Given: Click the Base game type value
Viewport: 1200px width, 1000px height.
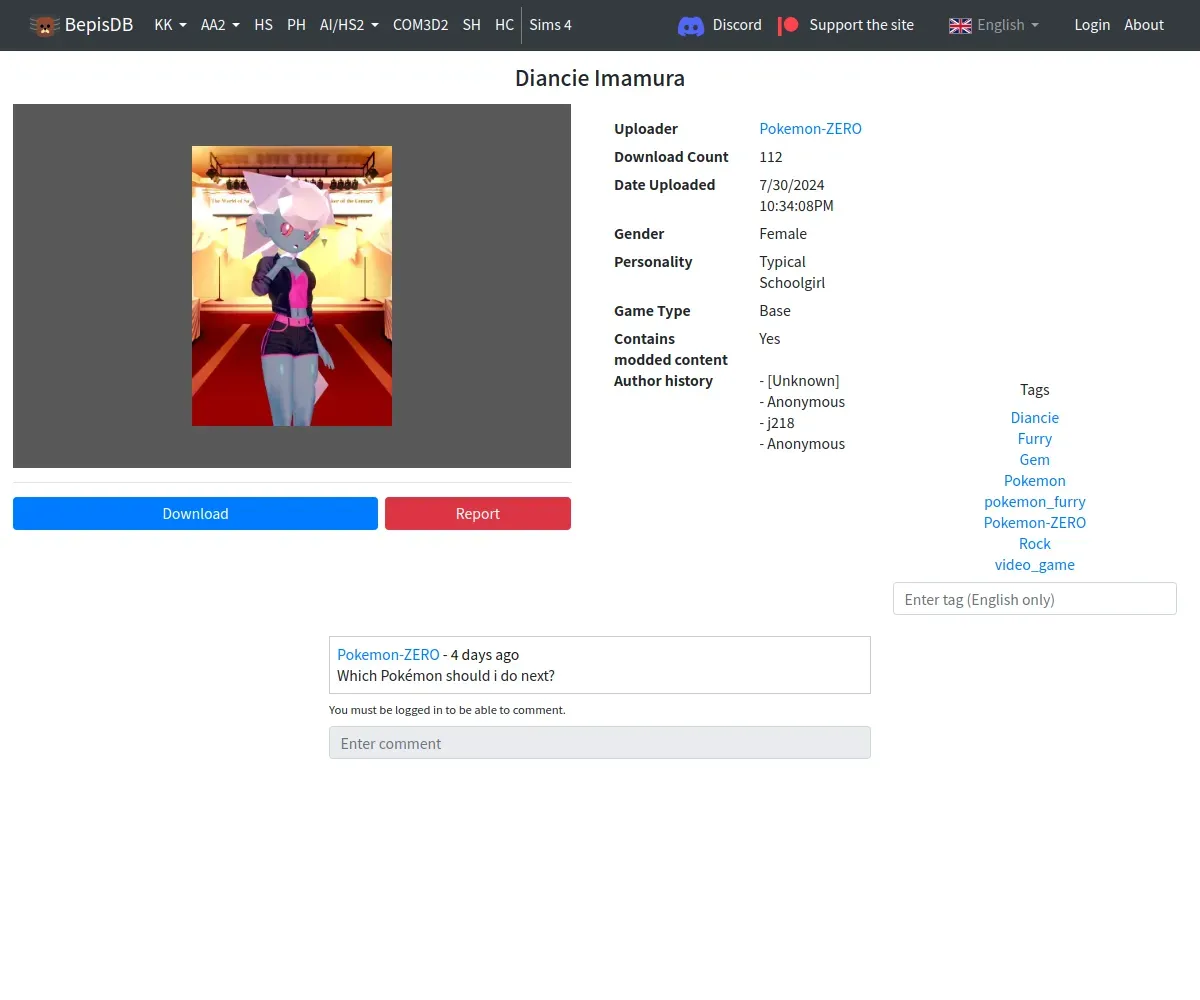Looking at the screenshot, I should click(x=775, y=310).
